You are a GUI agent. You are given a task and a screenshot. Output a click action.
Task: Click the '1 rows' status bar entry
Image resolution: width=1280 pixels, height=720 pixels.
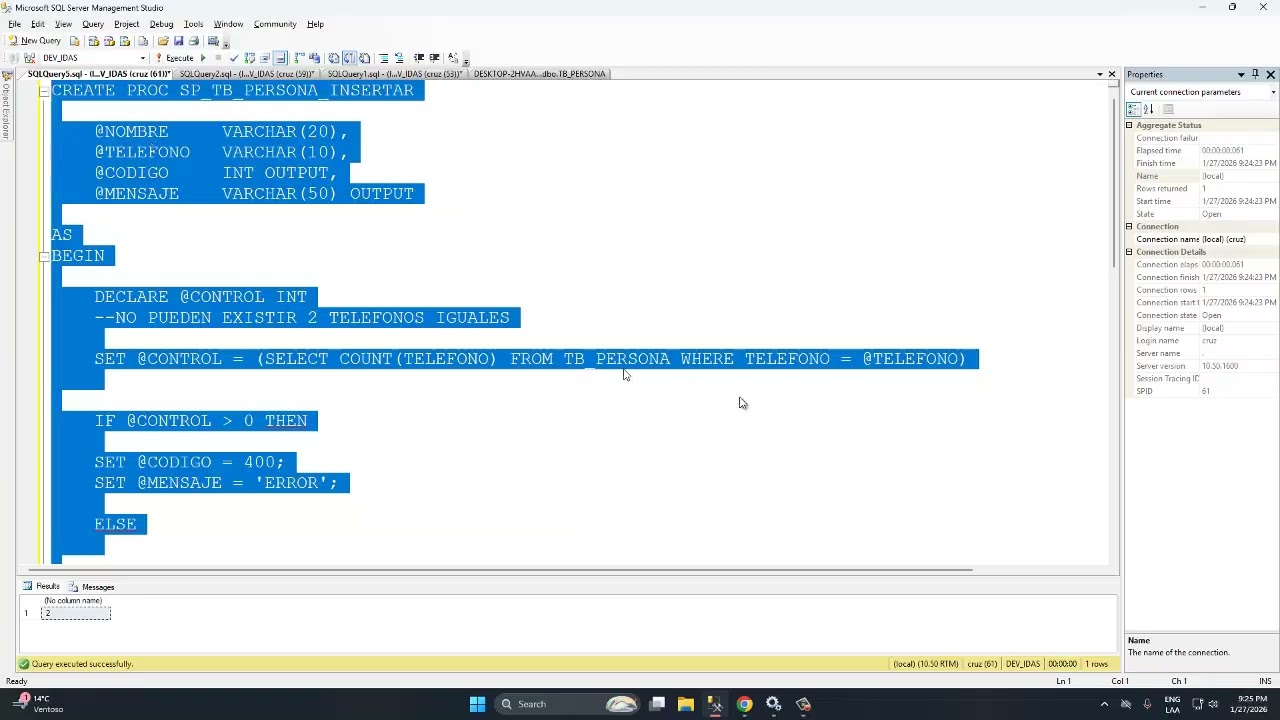[x=1097, y=664]
